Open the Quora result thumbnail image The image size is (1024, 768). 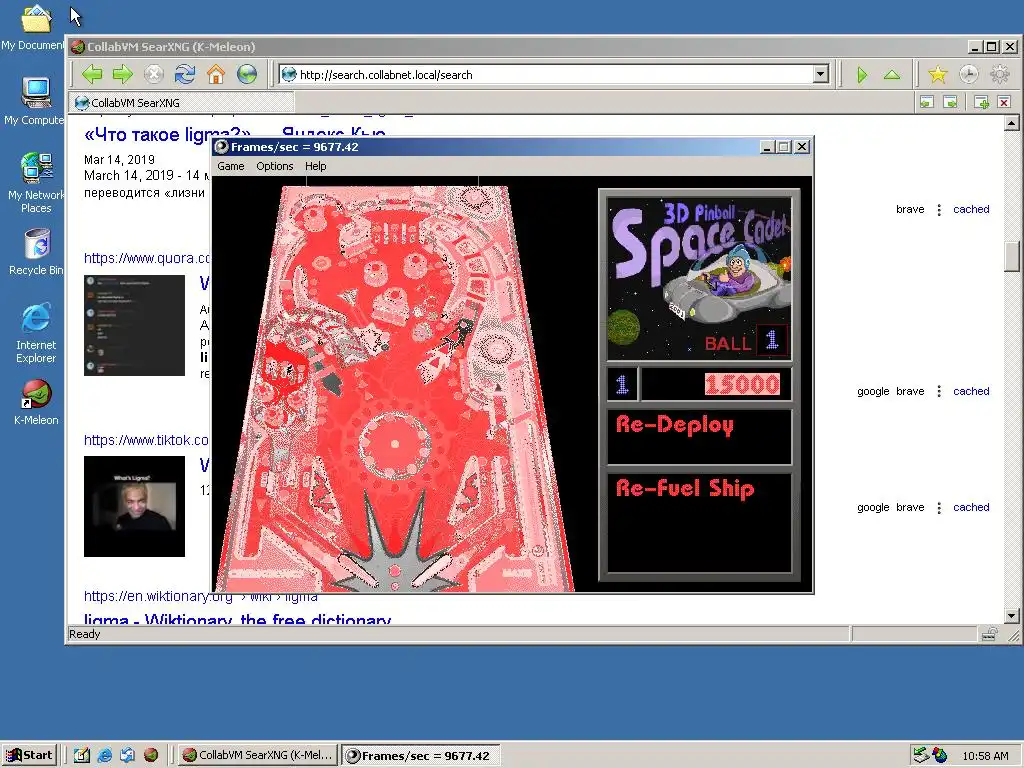pyautogui.click(x=135, y=325)
